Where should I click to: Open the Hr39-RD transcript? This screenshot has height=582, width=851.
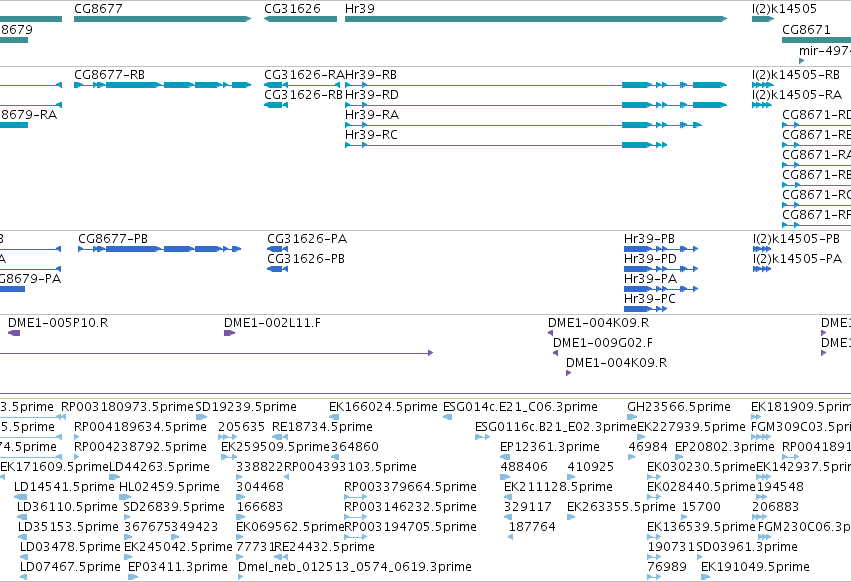coord(372,95)
